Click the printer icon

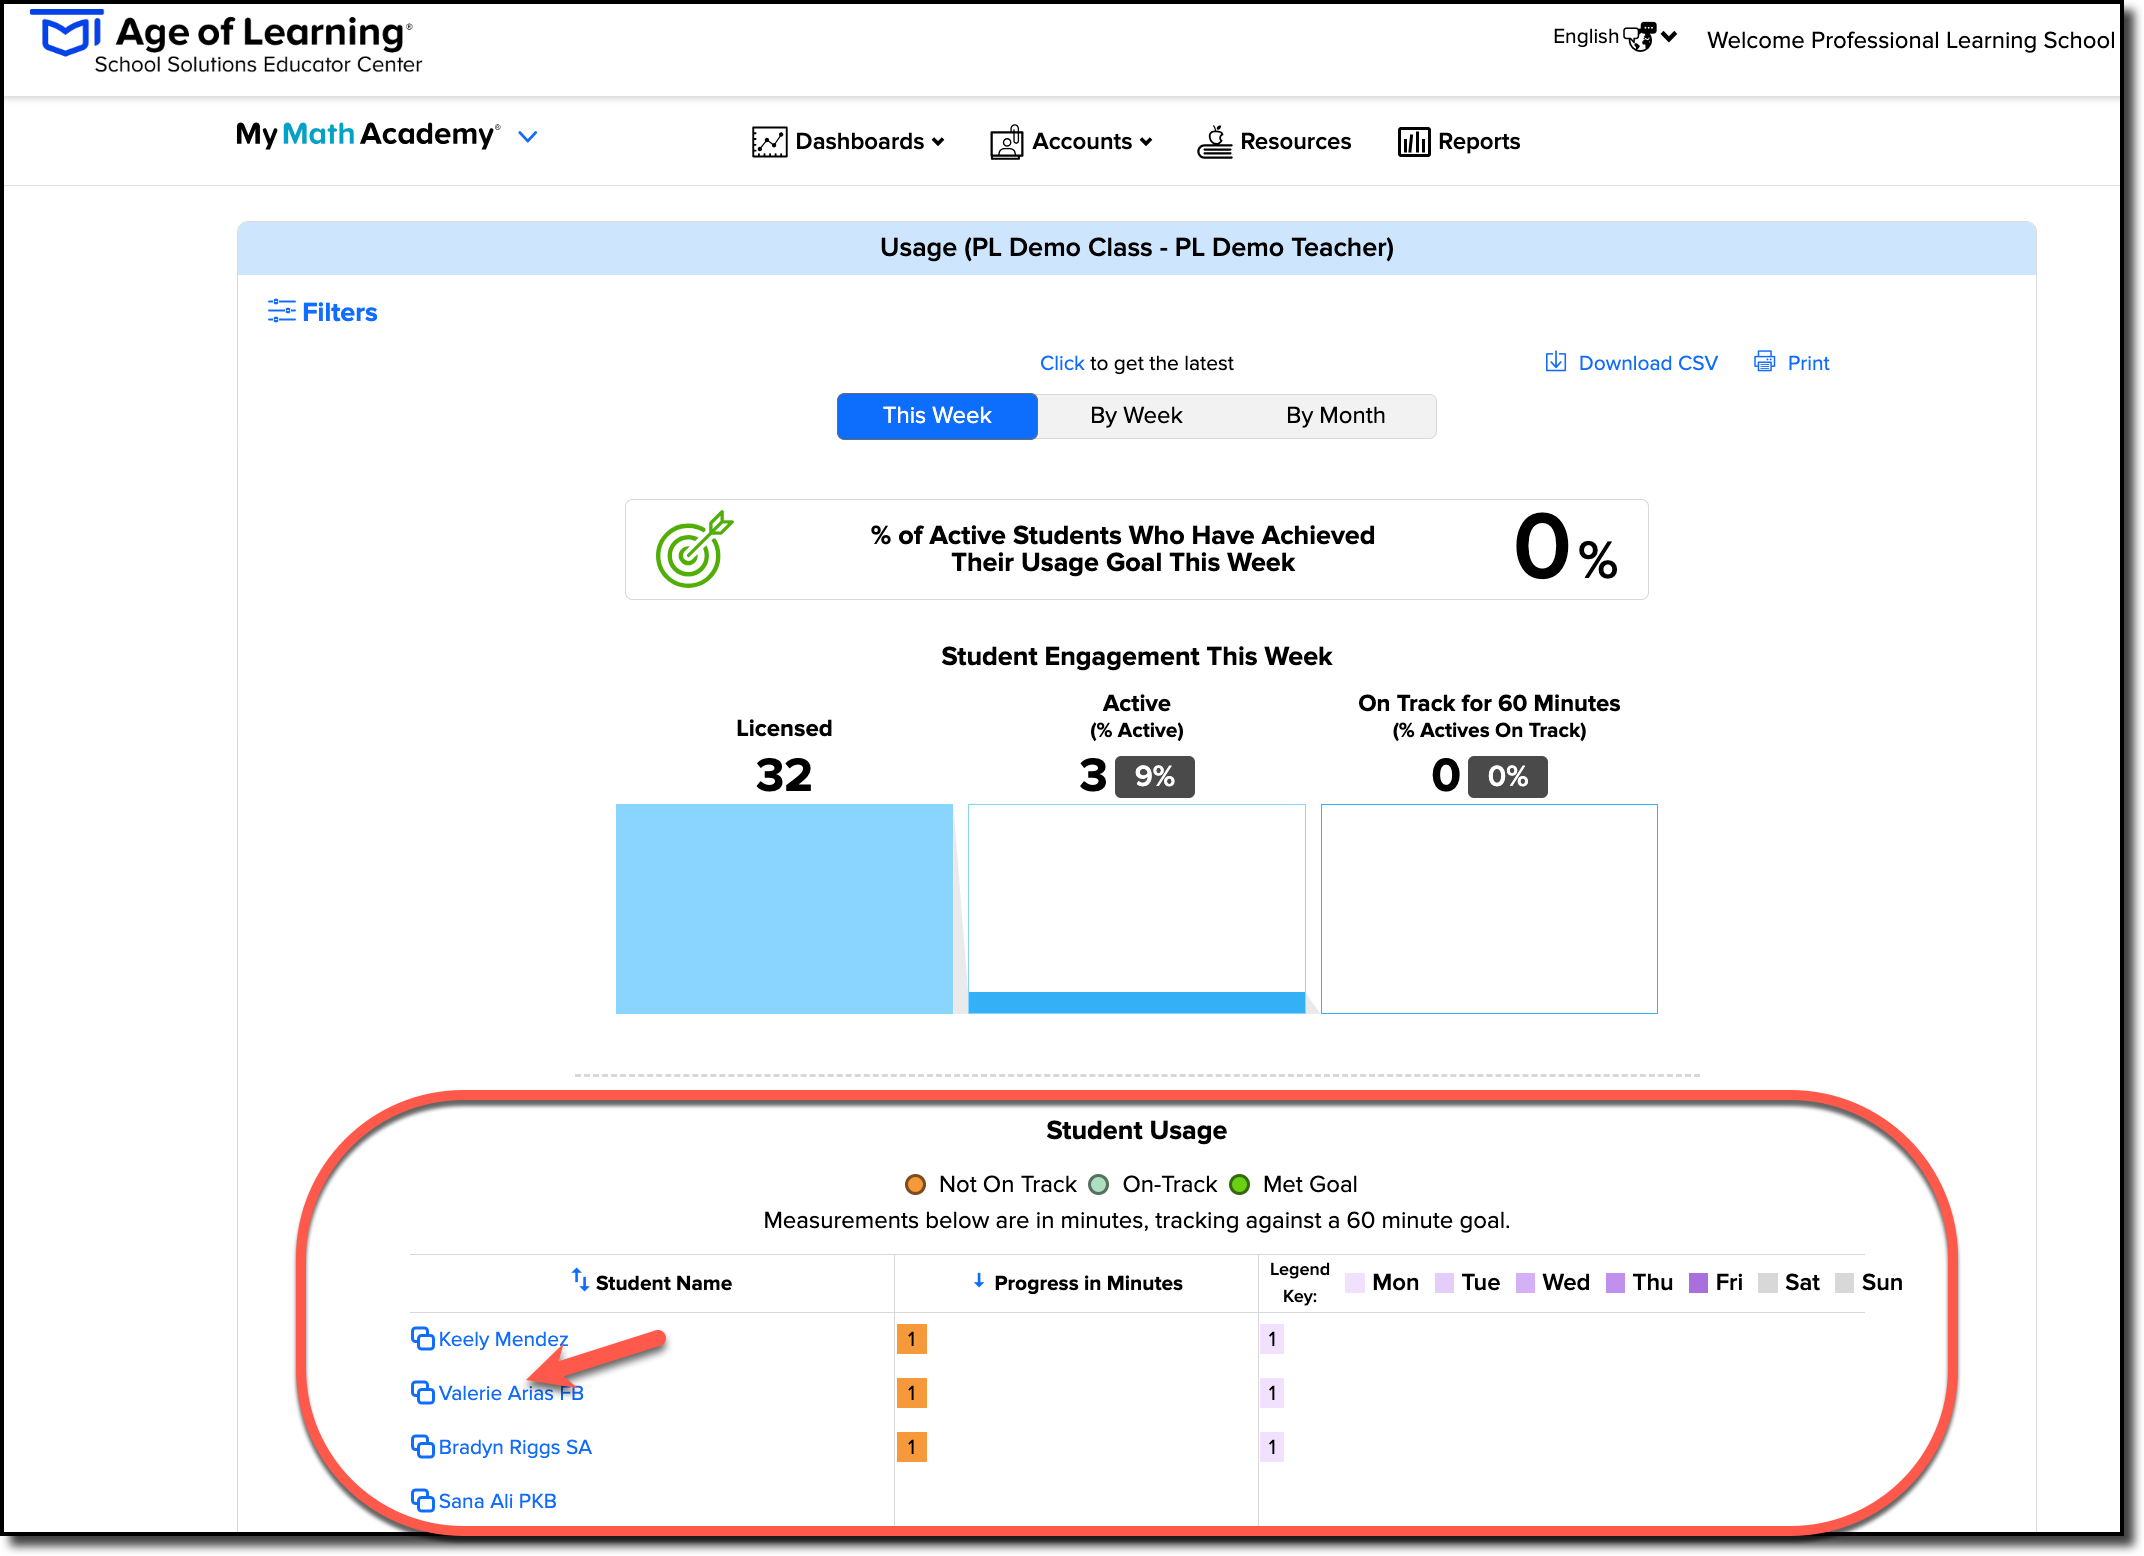pos(1765,361)
